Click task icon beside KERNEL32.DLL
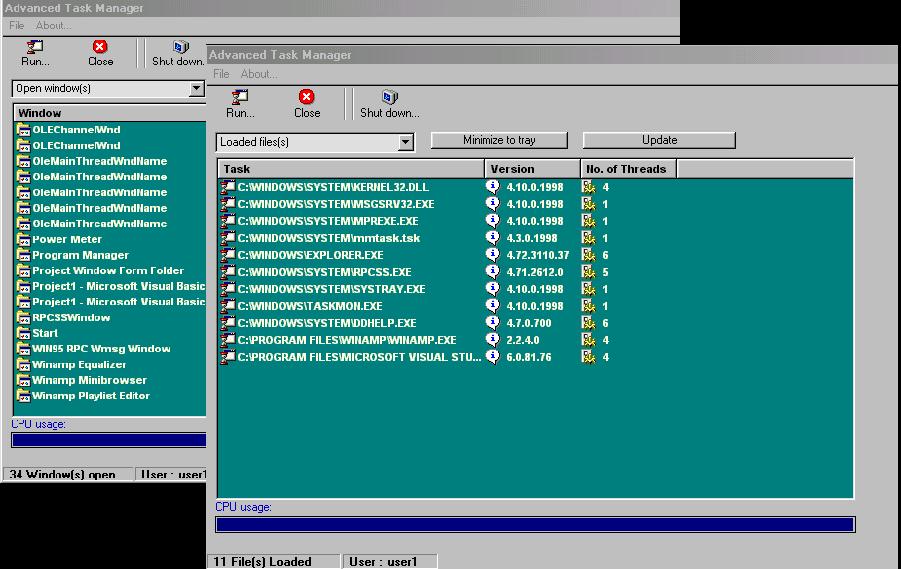 pyautogui.click(x=228, y=186)
